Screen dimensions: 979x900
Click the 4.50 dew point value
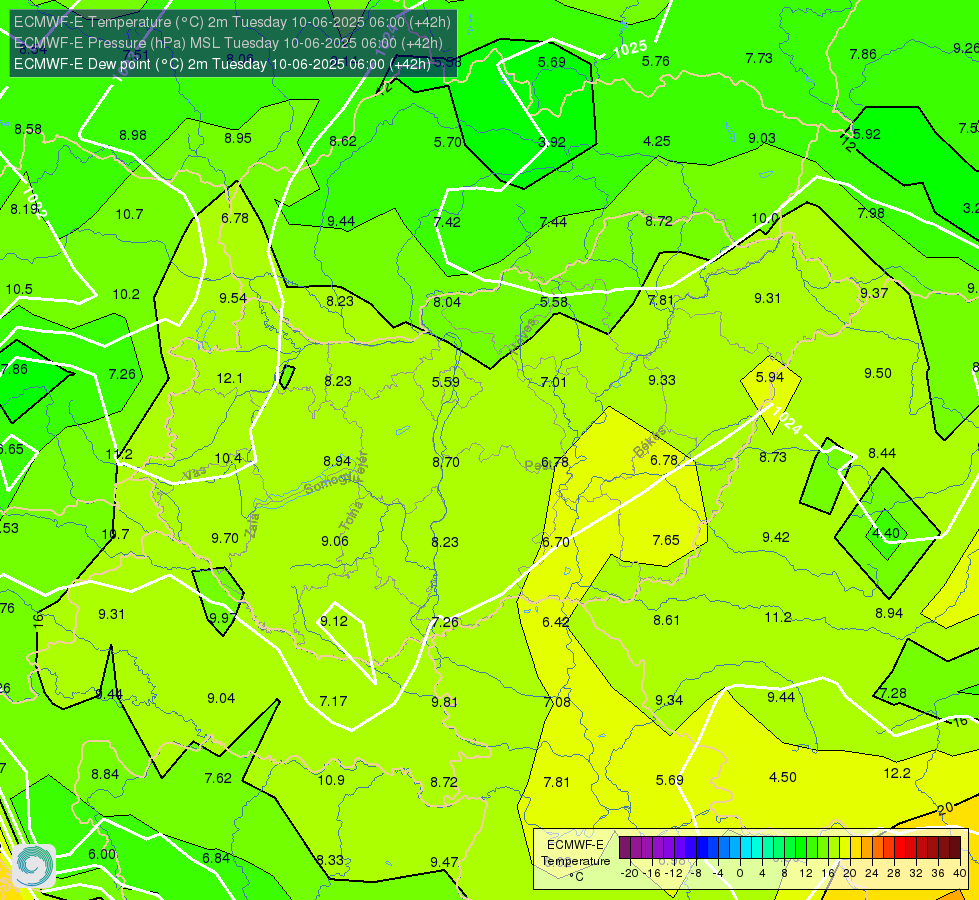(x=782, y=778)
